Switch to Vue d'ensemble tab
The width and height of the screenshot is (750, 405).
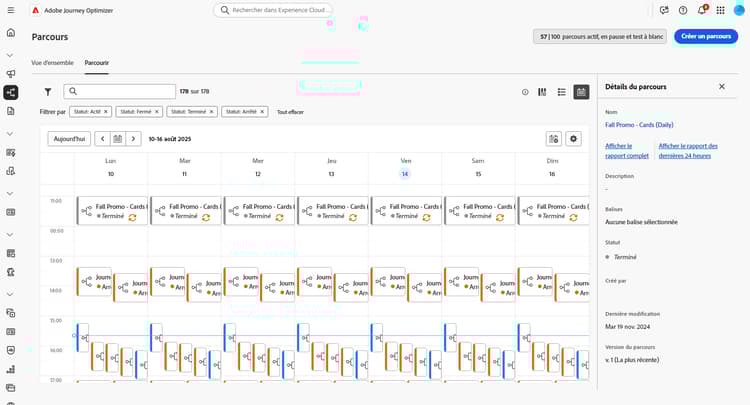(53, 63)
